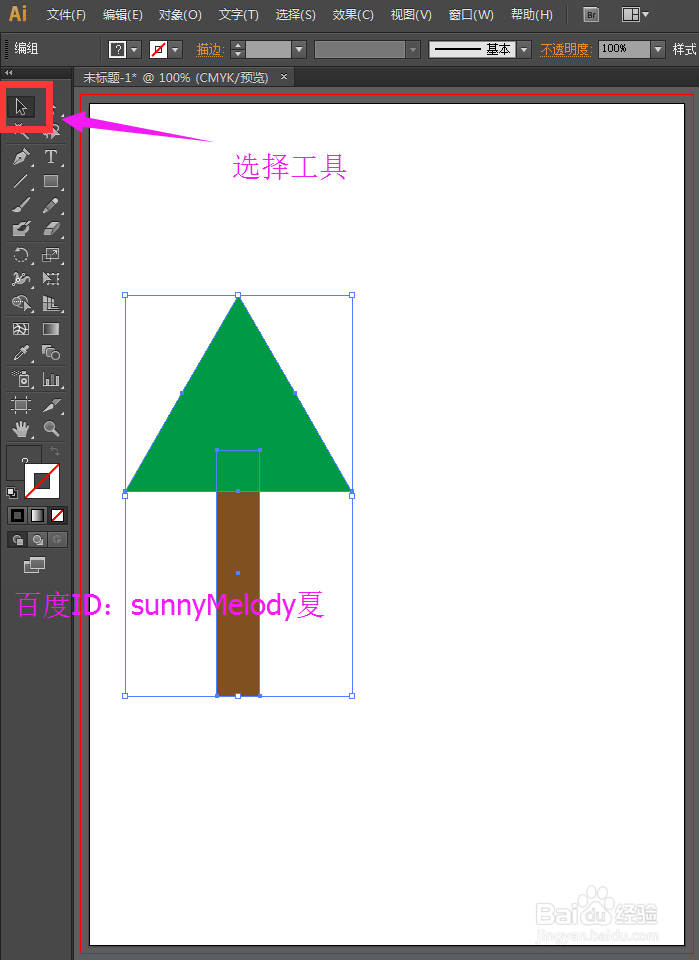Select the Perspective Grid tool
Image resolution: width=699 pixels, height=960 pixels.
51,303
